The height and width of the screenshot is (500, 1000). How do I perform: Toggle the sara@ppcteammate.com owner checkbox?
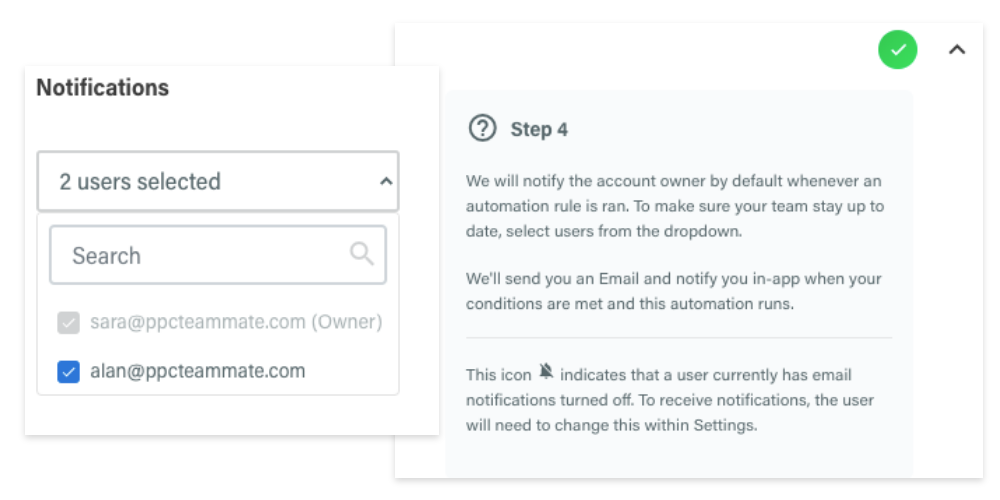pyautogui.click(x=68, y=323)
